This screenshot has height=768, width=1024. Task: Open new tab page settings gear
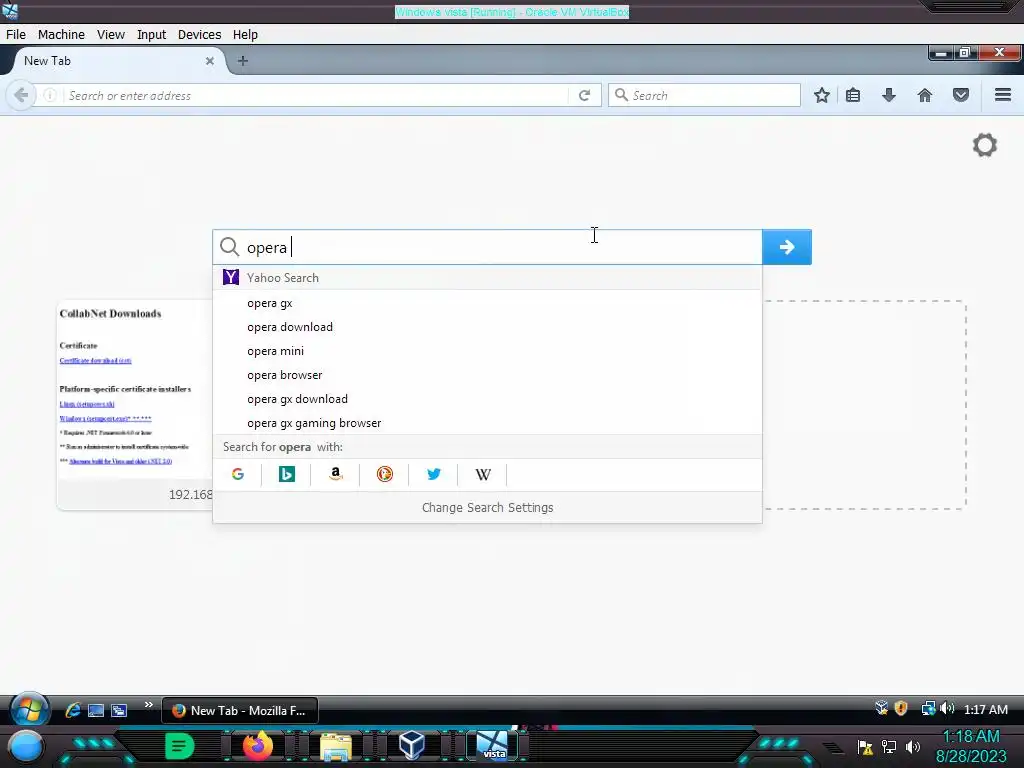pos(985,144)
